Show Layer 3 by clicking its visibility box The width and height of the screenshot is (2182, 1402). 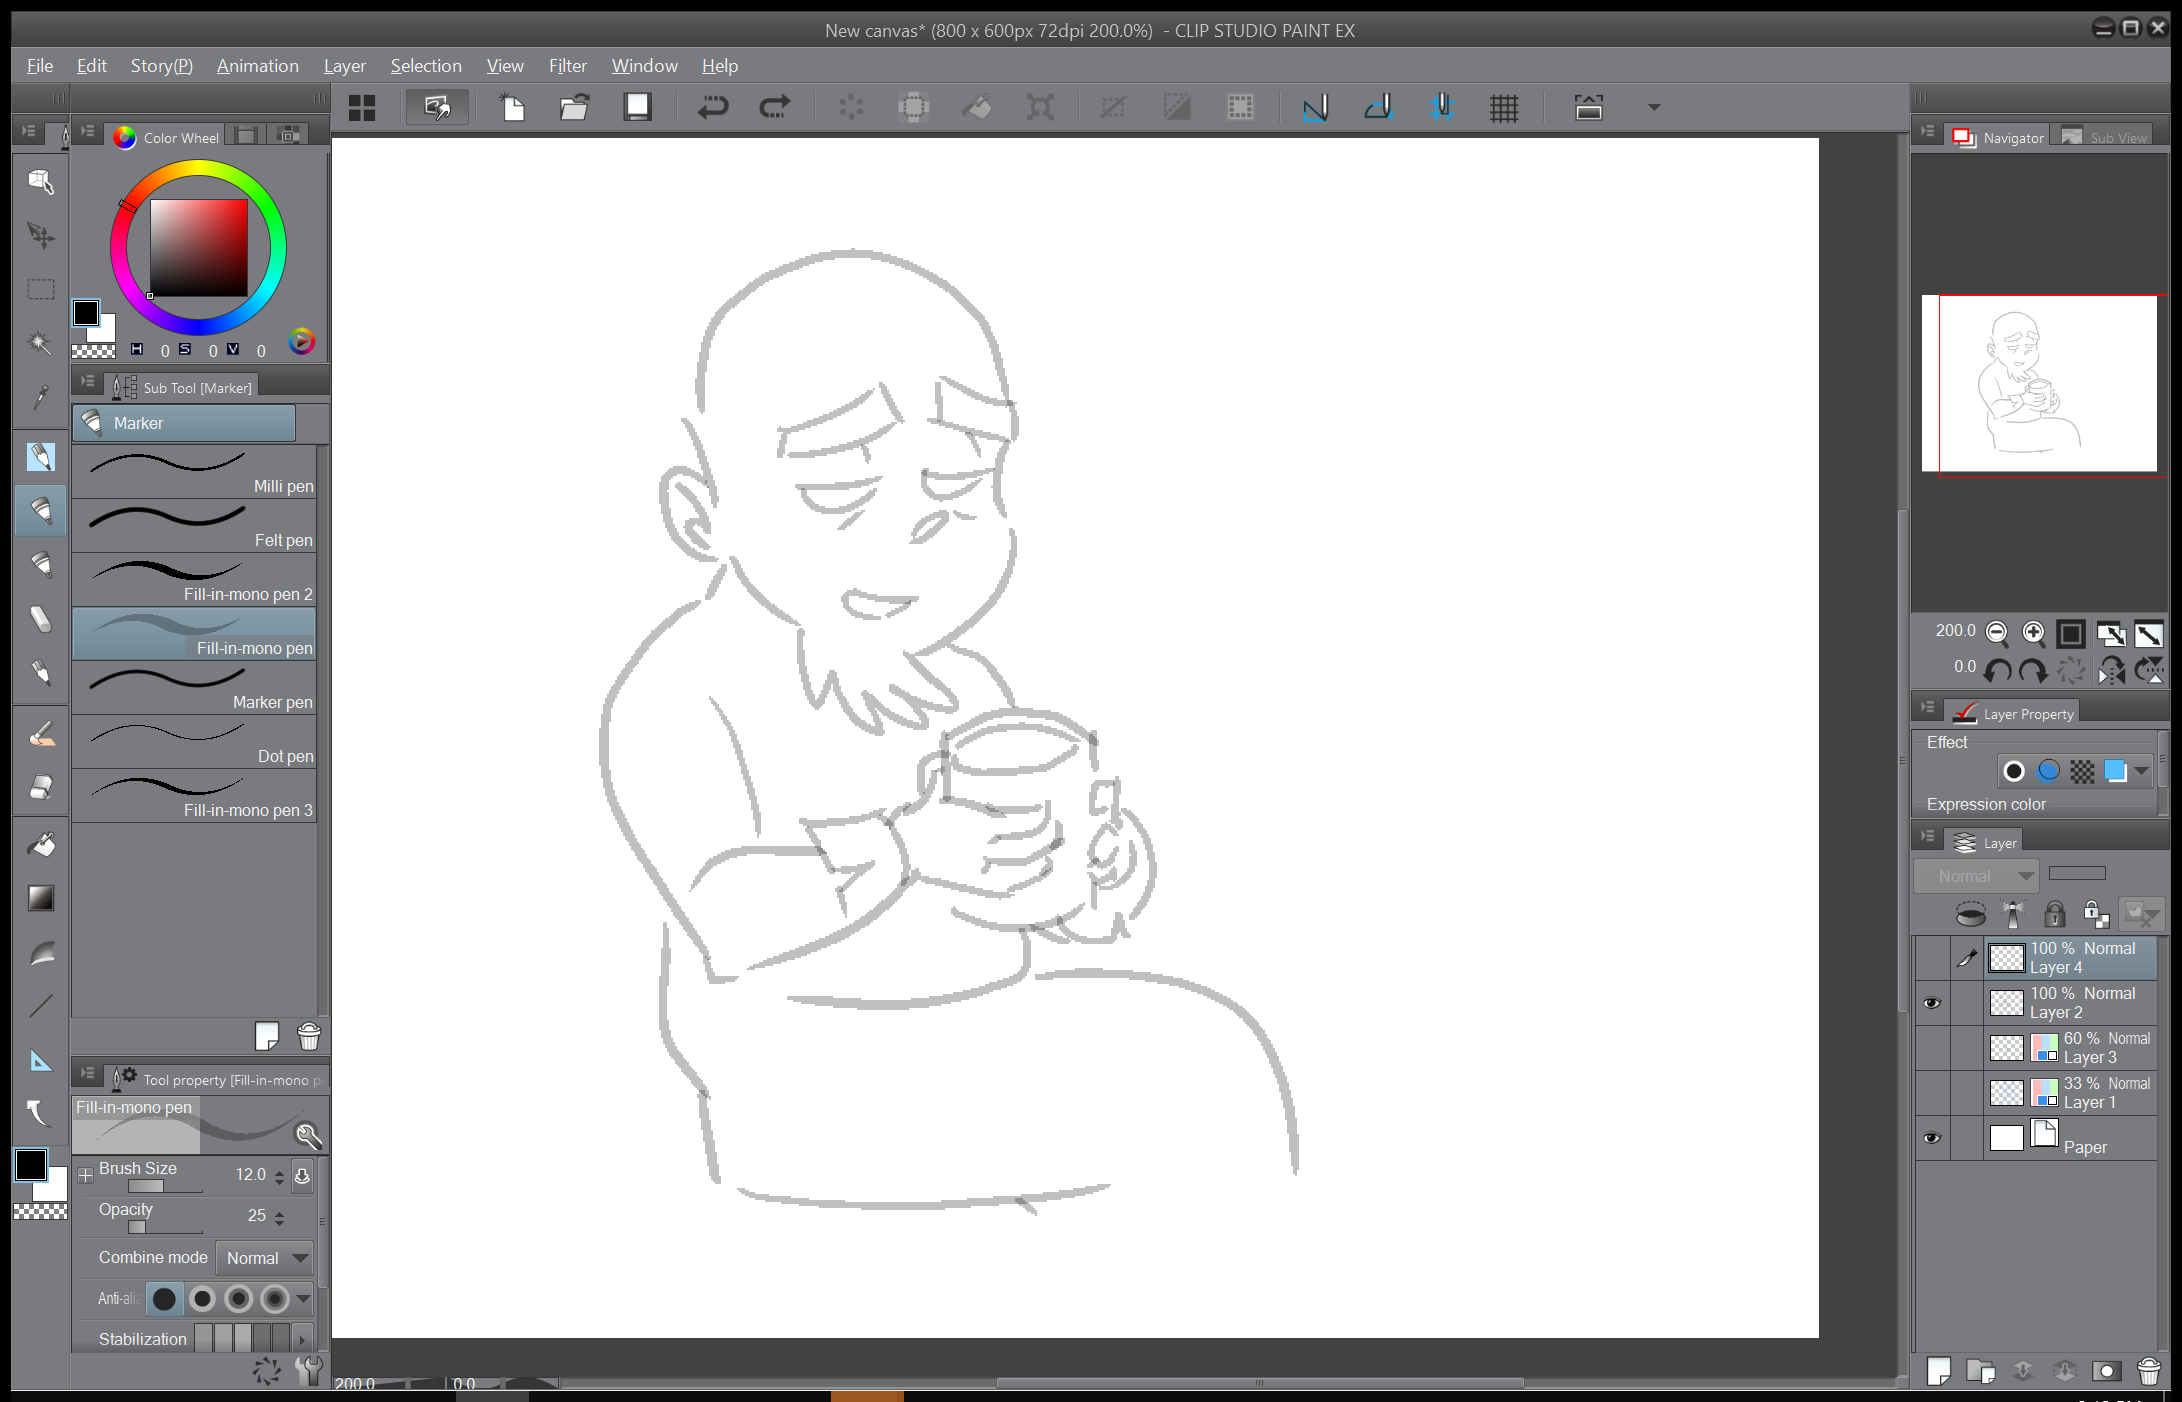[x=1932, y=1048]
